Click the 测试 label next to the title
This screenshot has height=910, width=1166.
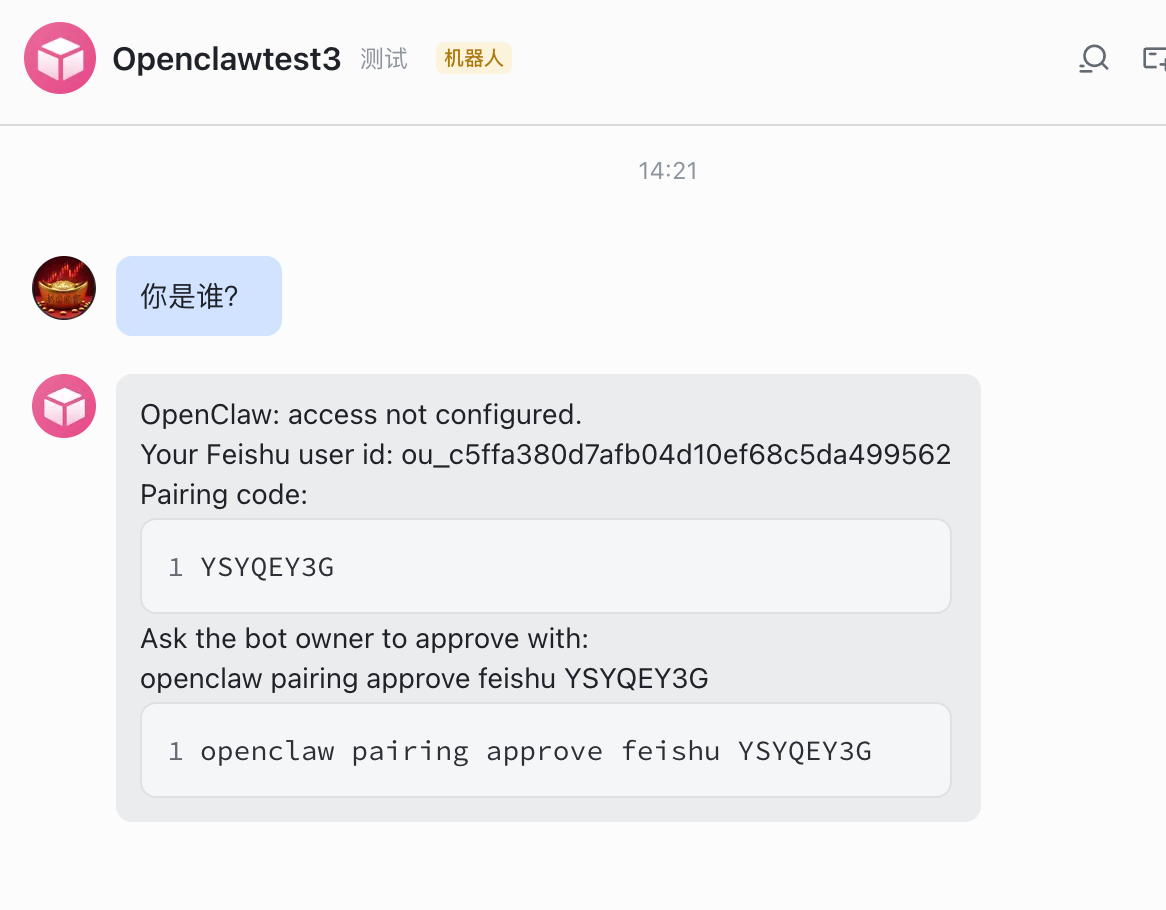[x=384, y=59]
